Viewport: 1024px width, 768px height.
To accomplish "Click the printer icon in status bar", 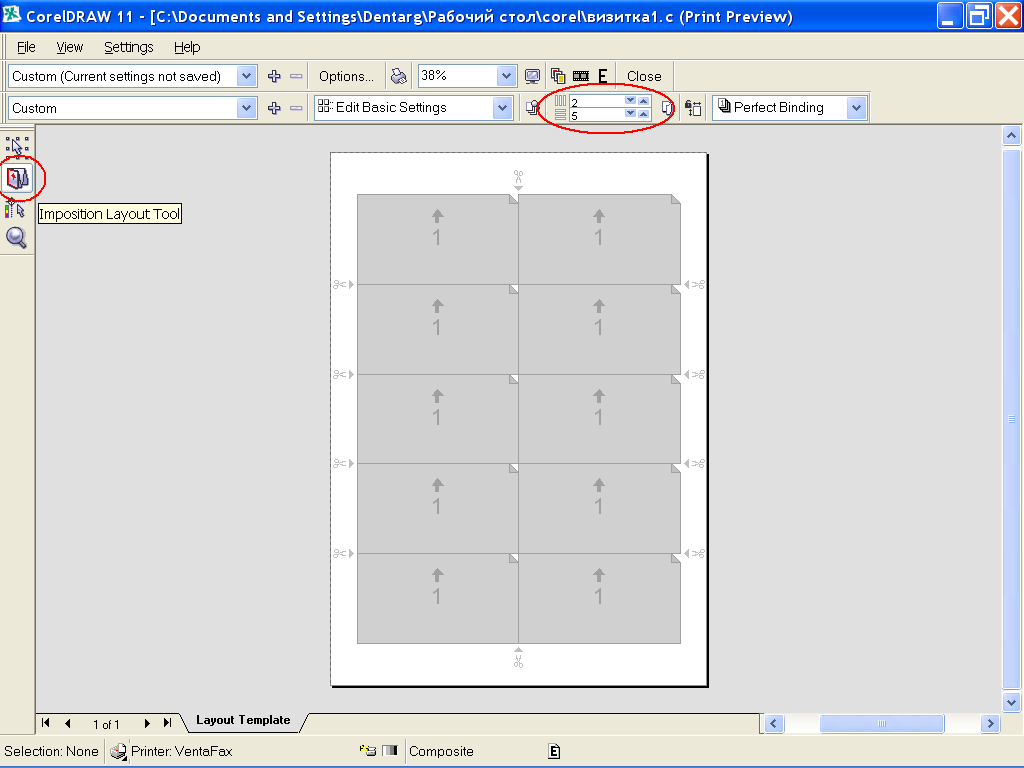I will point(118,752).
